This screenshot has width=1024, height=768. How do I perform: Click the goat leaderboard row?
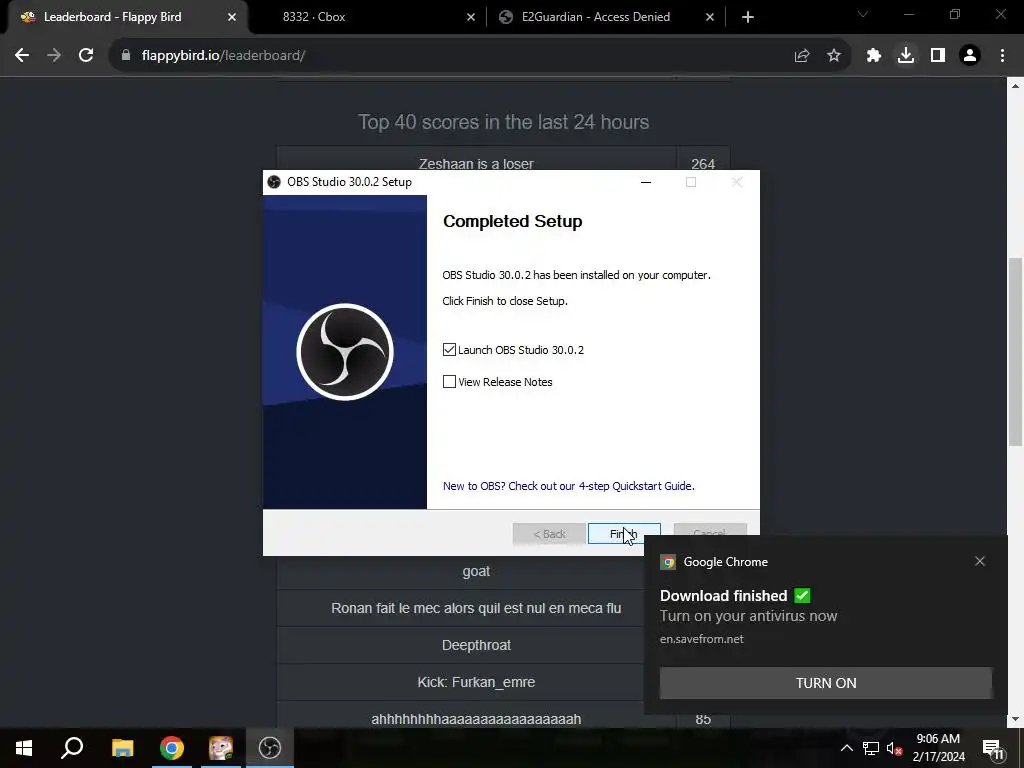[x=476, y=571]
